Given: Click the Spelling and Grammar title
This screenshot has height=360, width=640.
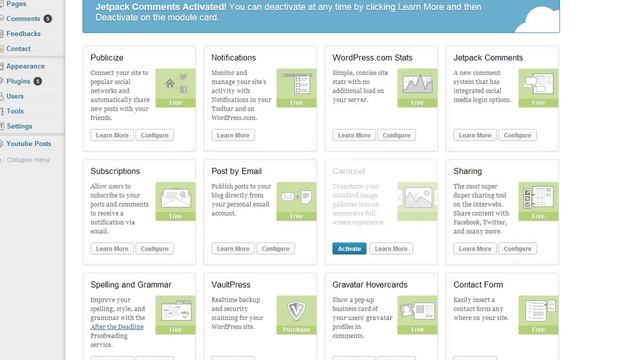Looking at the screenshot, I should pyautogui.click(x=131, y=284).
